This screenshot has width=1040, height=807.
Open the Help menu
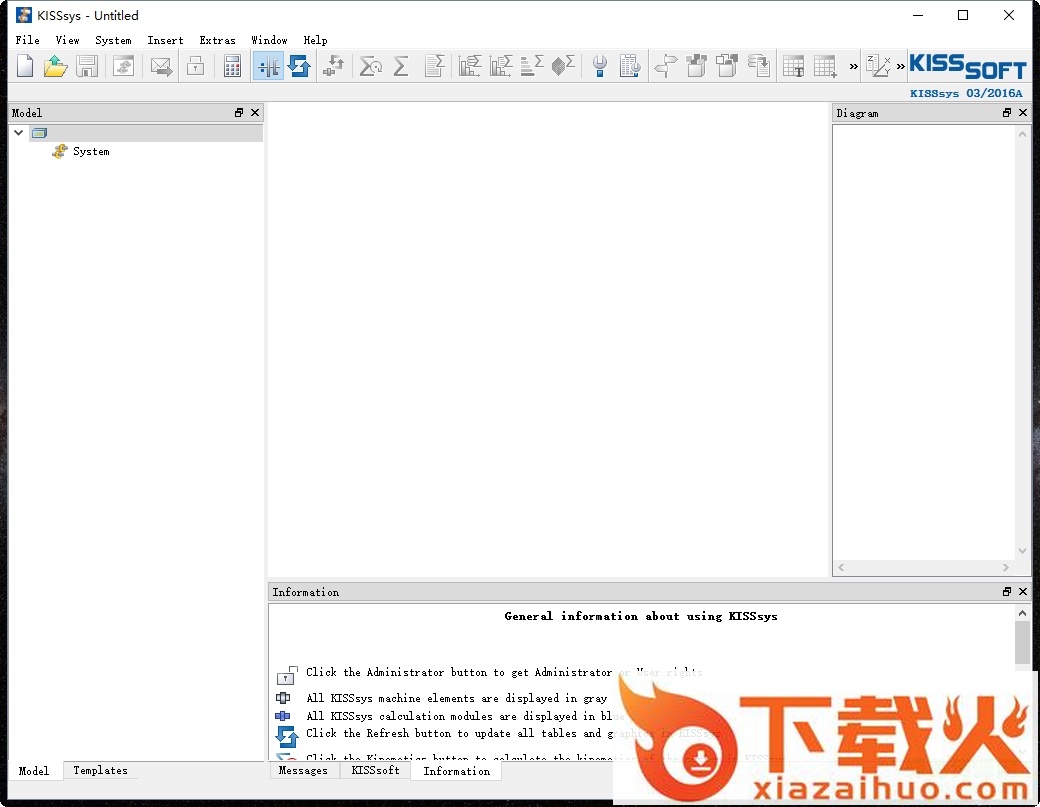pos(315,40)
